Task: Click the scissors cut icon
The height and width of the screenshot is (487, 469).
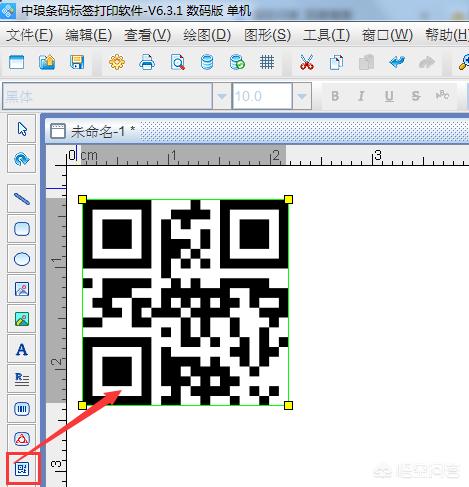Action: (x=307, y=62)
